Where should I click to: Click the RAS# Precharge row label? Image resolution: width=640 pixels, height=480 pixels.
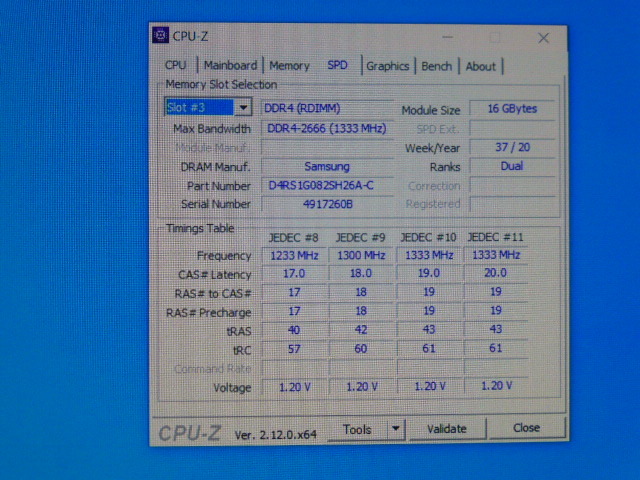[x=209, y=313]
